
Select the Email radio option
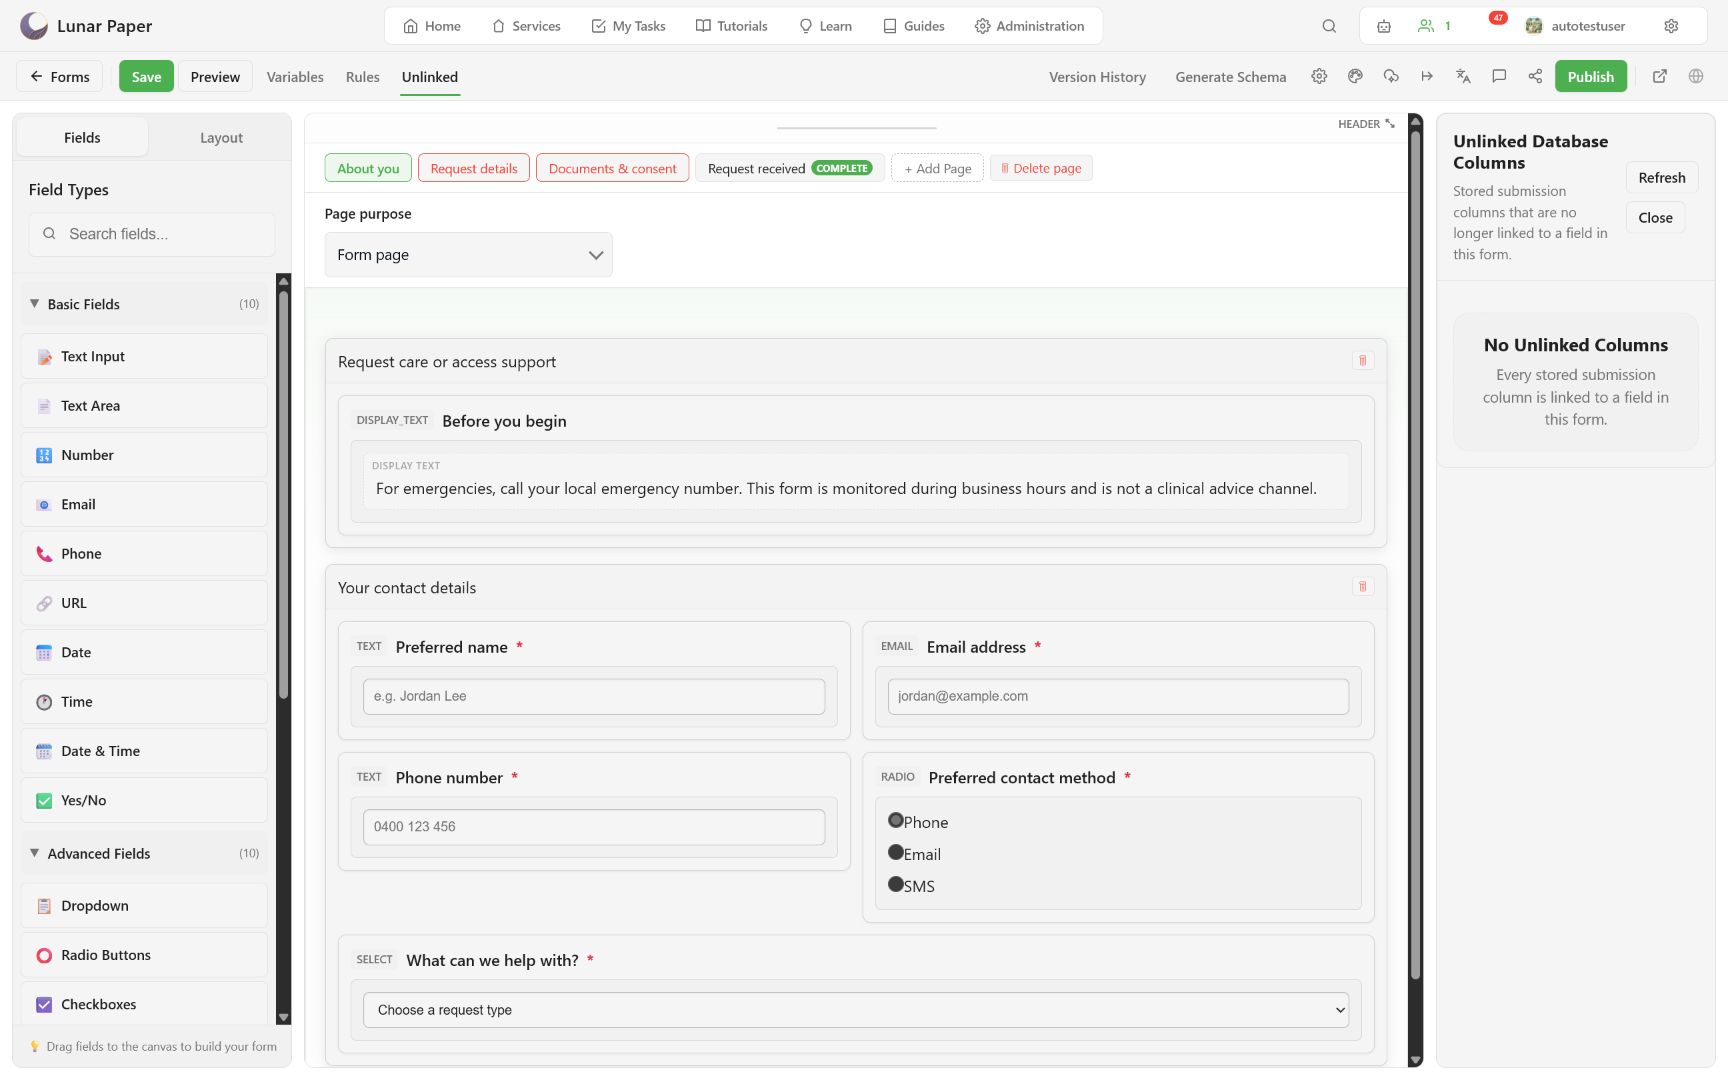[896, 852]
